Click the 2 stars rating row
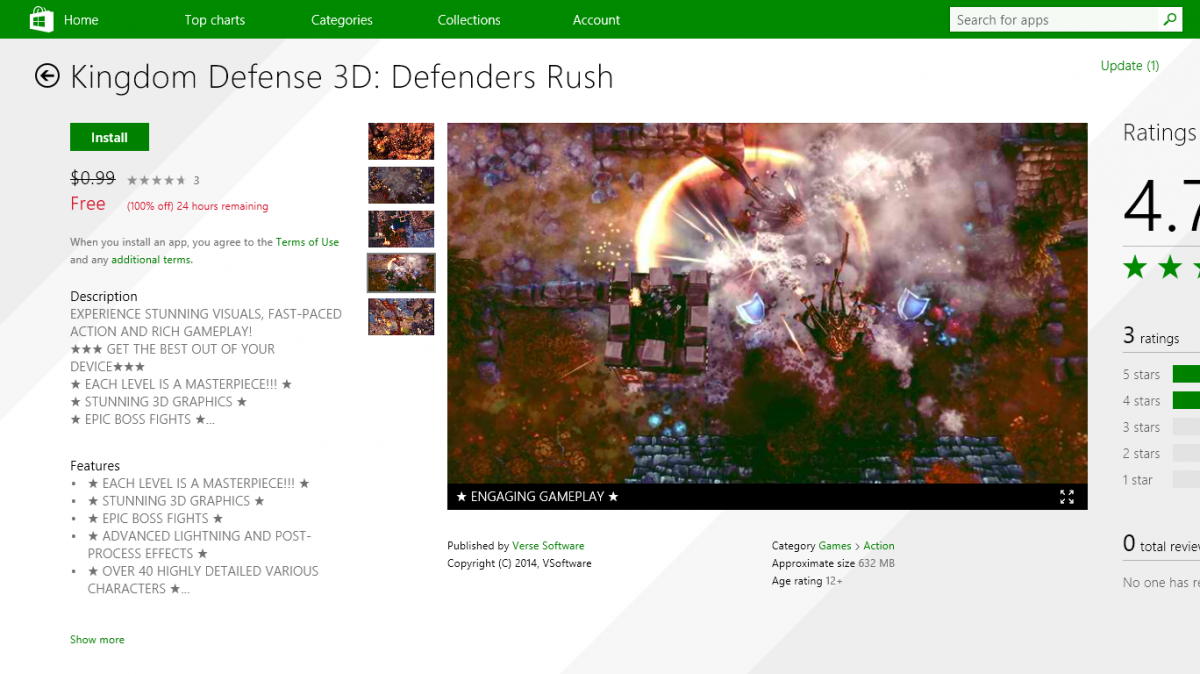Image resolution: width=1200 pixels, height=674 pixels. tap(1161, 453)
